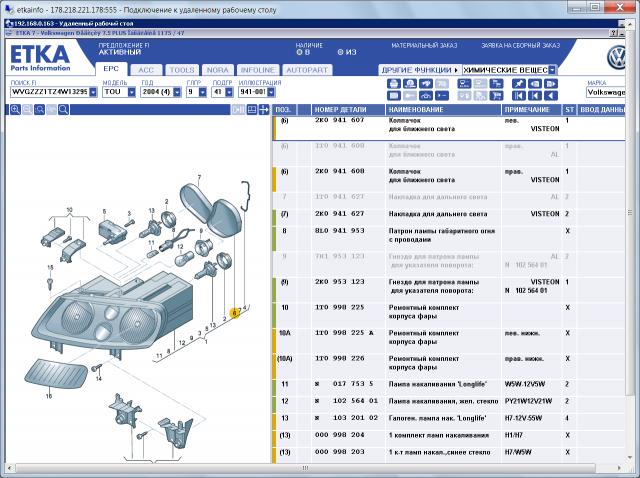This screenshot has height=478, width=640.
Task: Select the НАЛИЧИЕ 'ИЗ' radio button
Action: tap(340, 52)
